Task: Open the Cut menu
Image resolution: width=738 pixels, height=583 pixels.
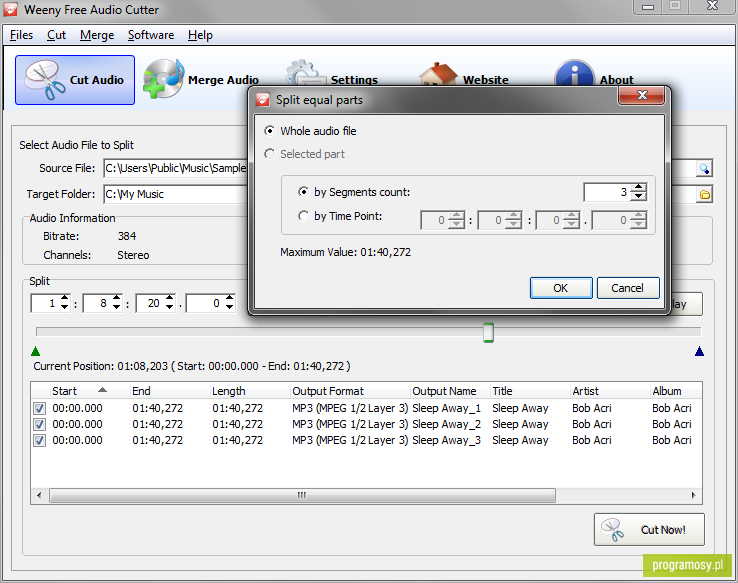Action: pyautogui.click(x=56, y=35)
